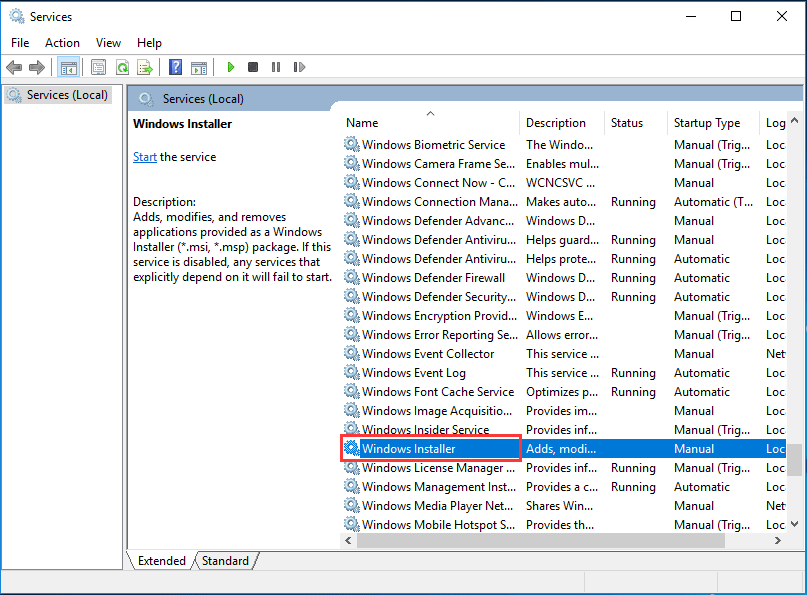Click the Restart Service toolbar icon

[x=299, y=67]
